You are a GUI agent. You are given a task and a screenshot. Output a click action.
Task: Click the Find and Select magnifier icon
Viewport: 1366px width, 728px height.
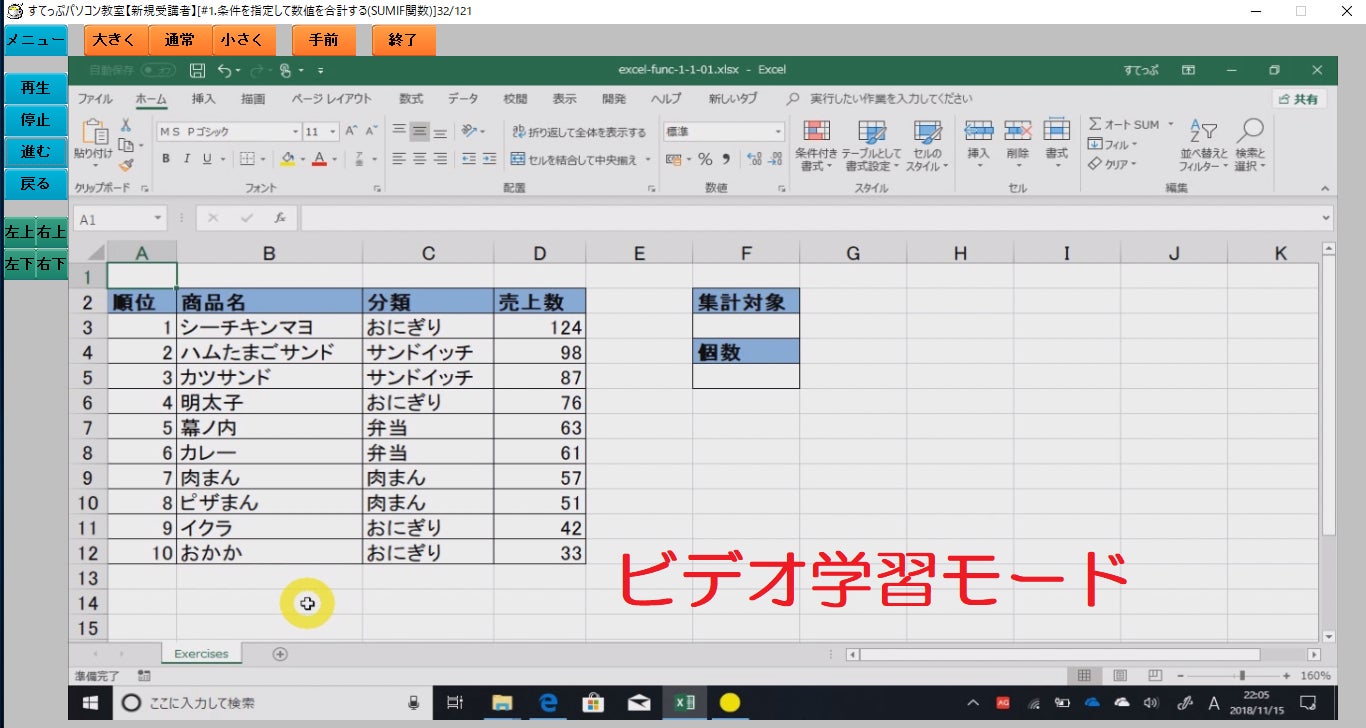pos(1250,131)
